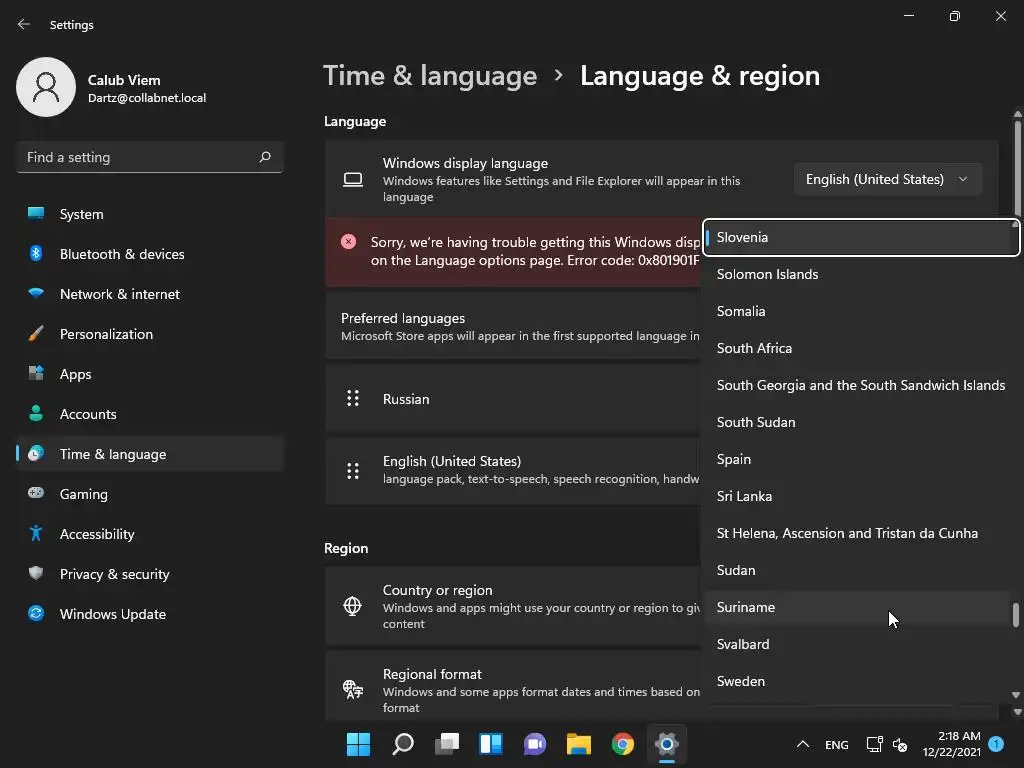This screenshot has height=768, width=1024.
Task: Select Suriname in country list
Action: click(858, 607)
